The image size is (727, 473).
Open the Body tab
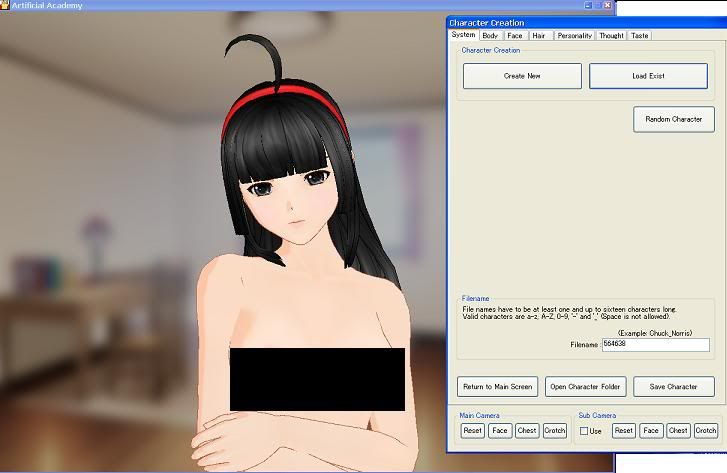tap(490, 36)
